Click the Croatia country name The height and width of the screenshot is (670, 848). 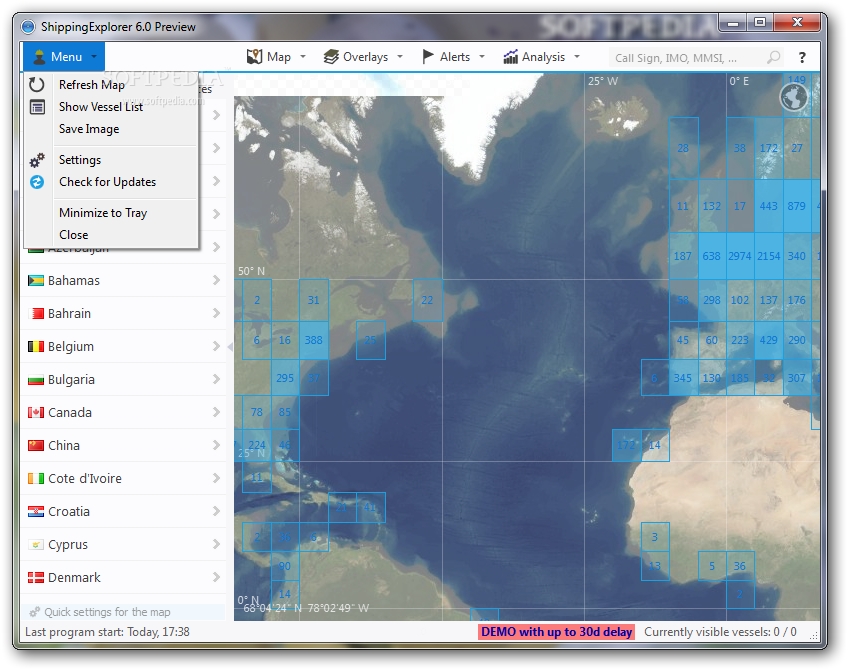(69, 512)
